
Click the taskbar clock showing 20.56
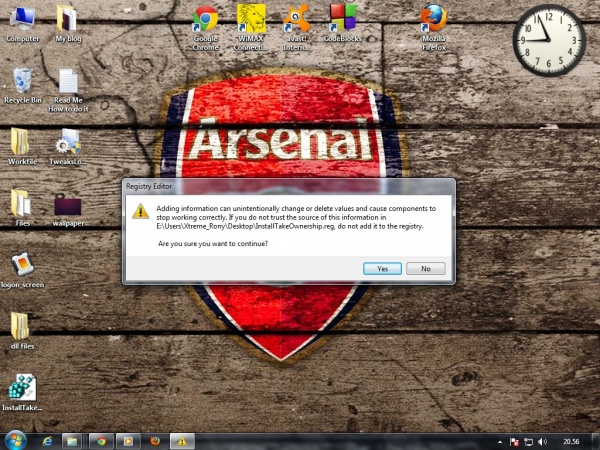pyautogui.click(x=571, y=442)
